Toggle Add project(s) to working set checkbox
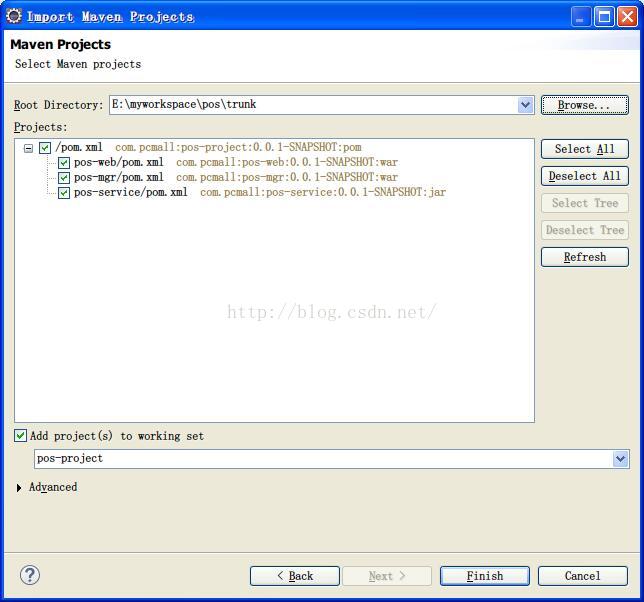The height and width of the screenshot is (602, 644). coord(20,435)
